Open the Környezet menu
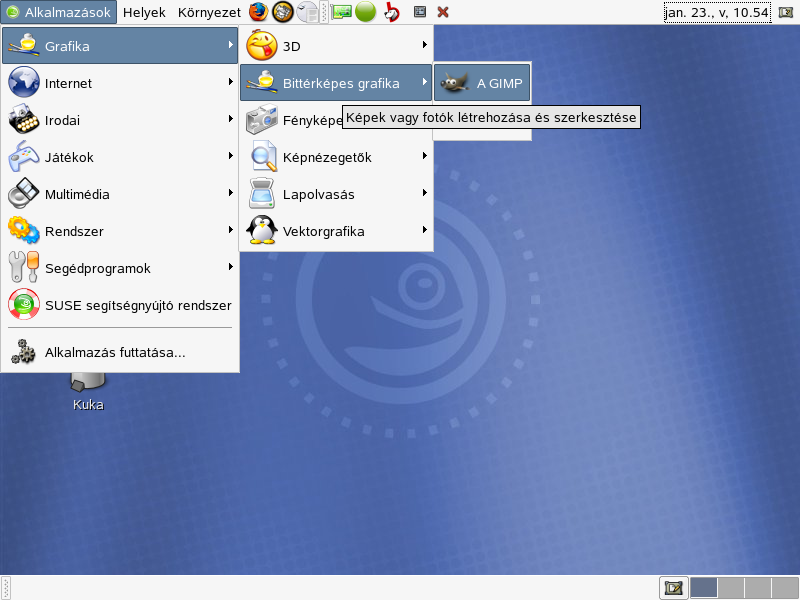The height and width of the screenshot is (600, 800). click(x=209, y=12)
